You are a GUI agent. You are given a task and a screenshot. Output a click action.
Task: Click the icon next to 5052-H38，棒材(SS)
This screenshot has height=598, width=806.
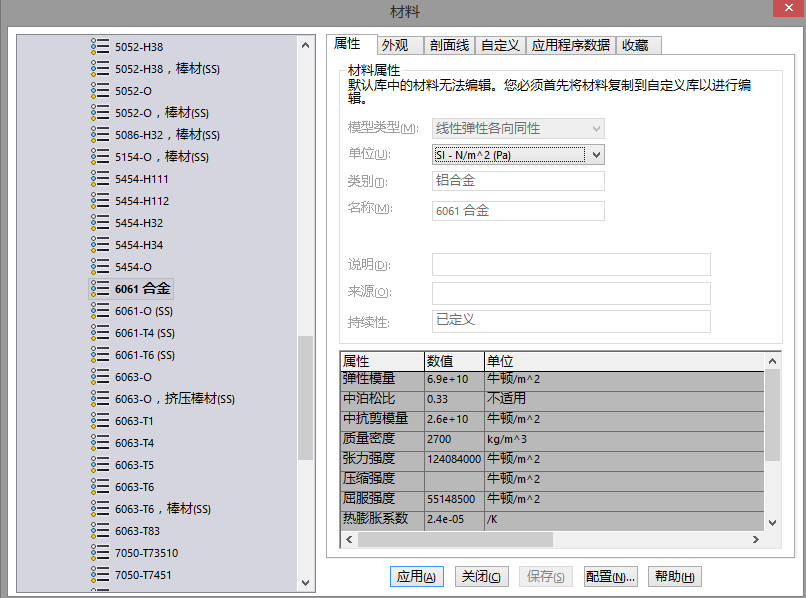tap(100, 68)
